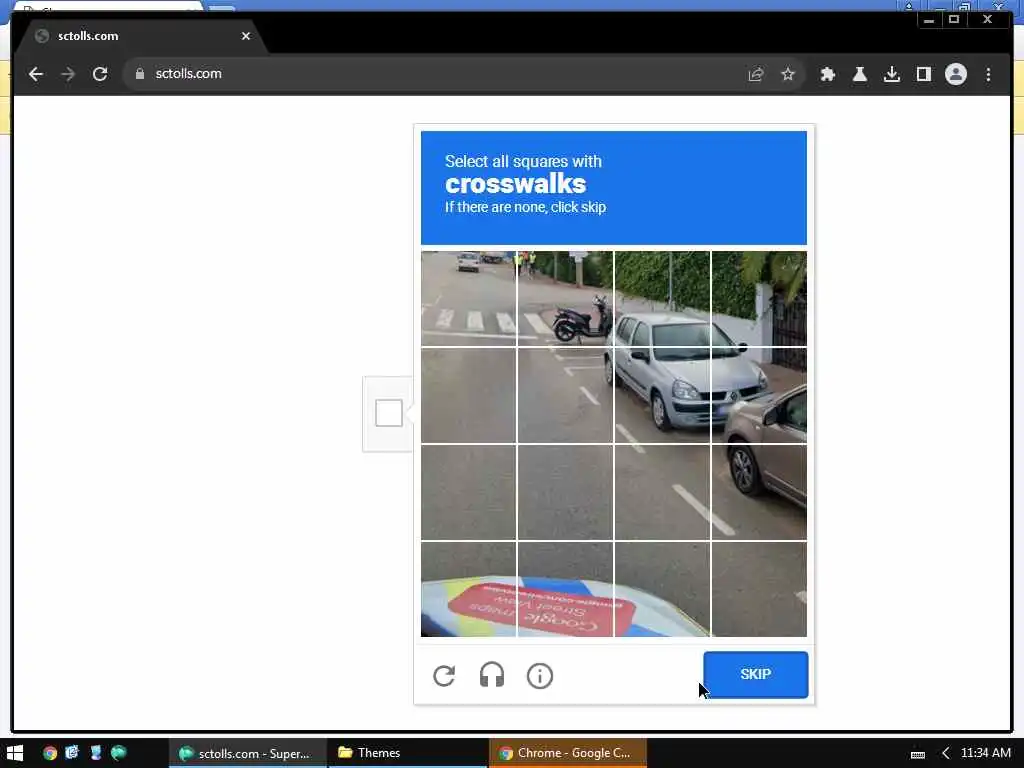Switch to the sctolls.com taskbar window

(248, 753)
